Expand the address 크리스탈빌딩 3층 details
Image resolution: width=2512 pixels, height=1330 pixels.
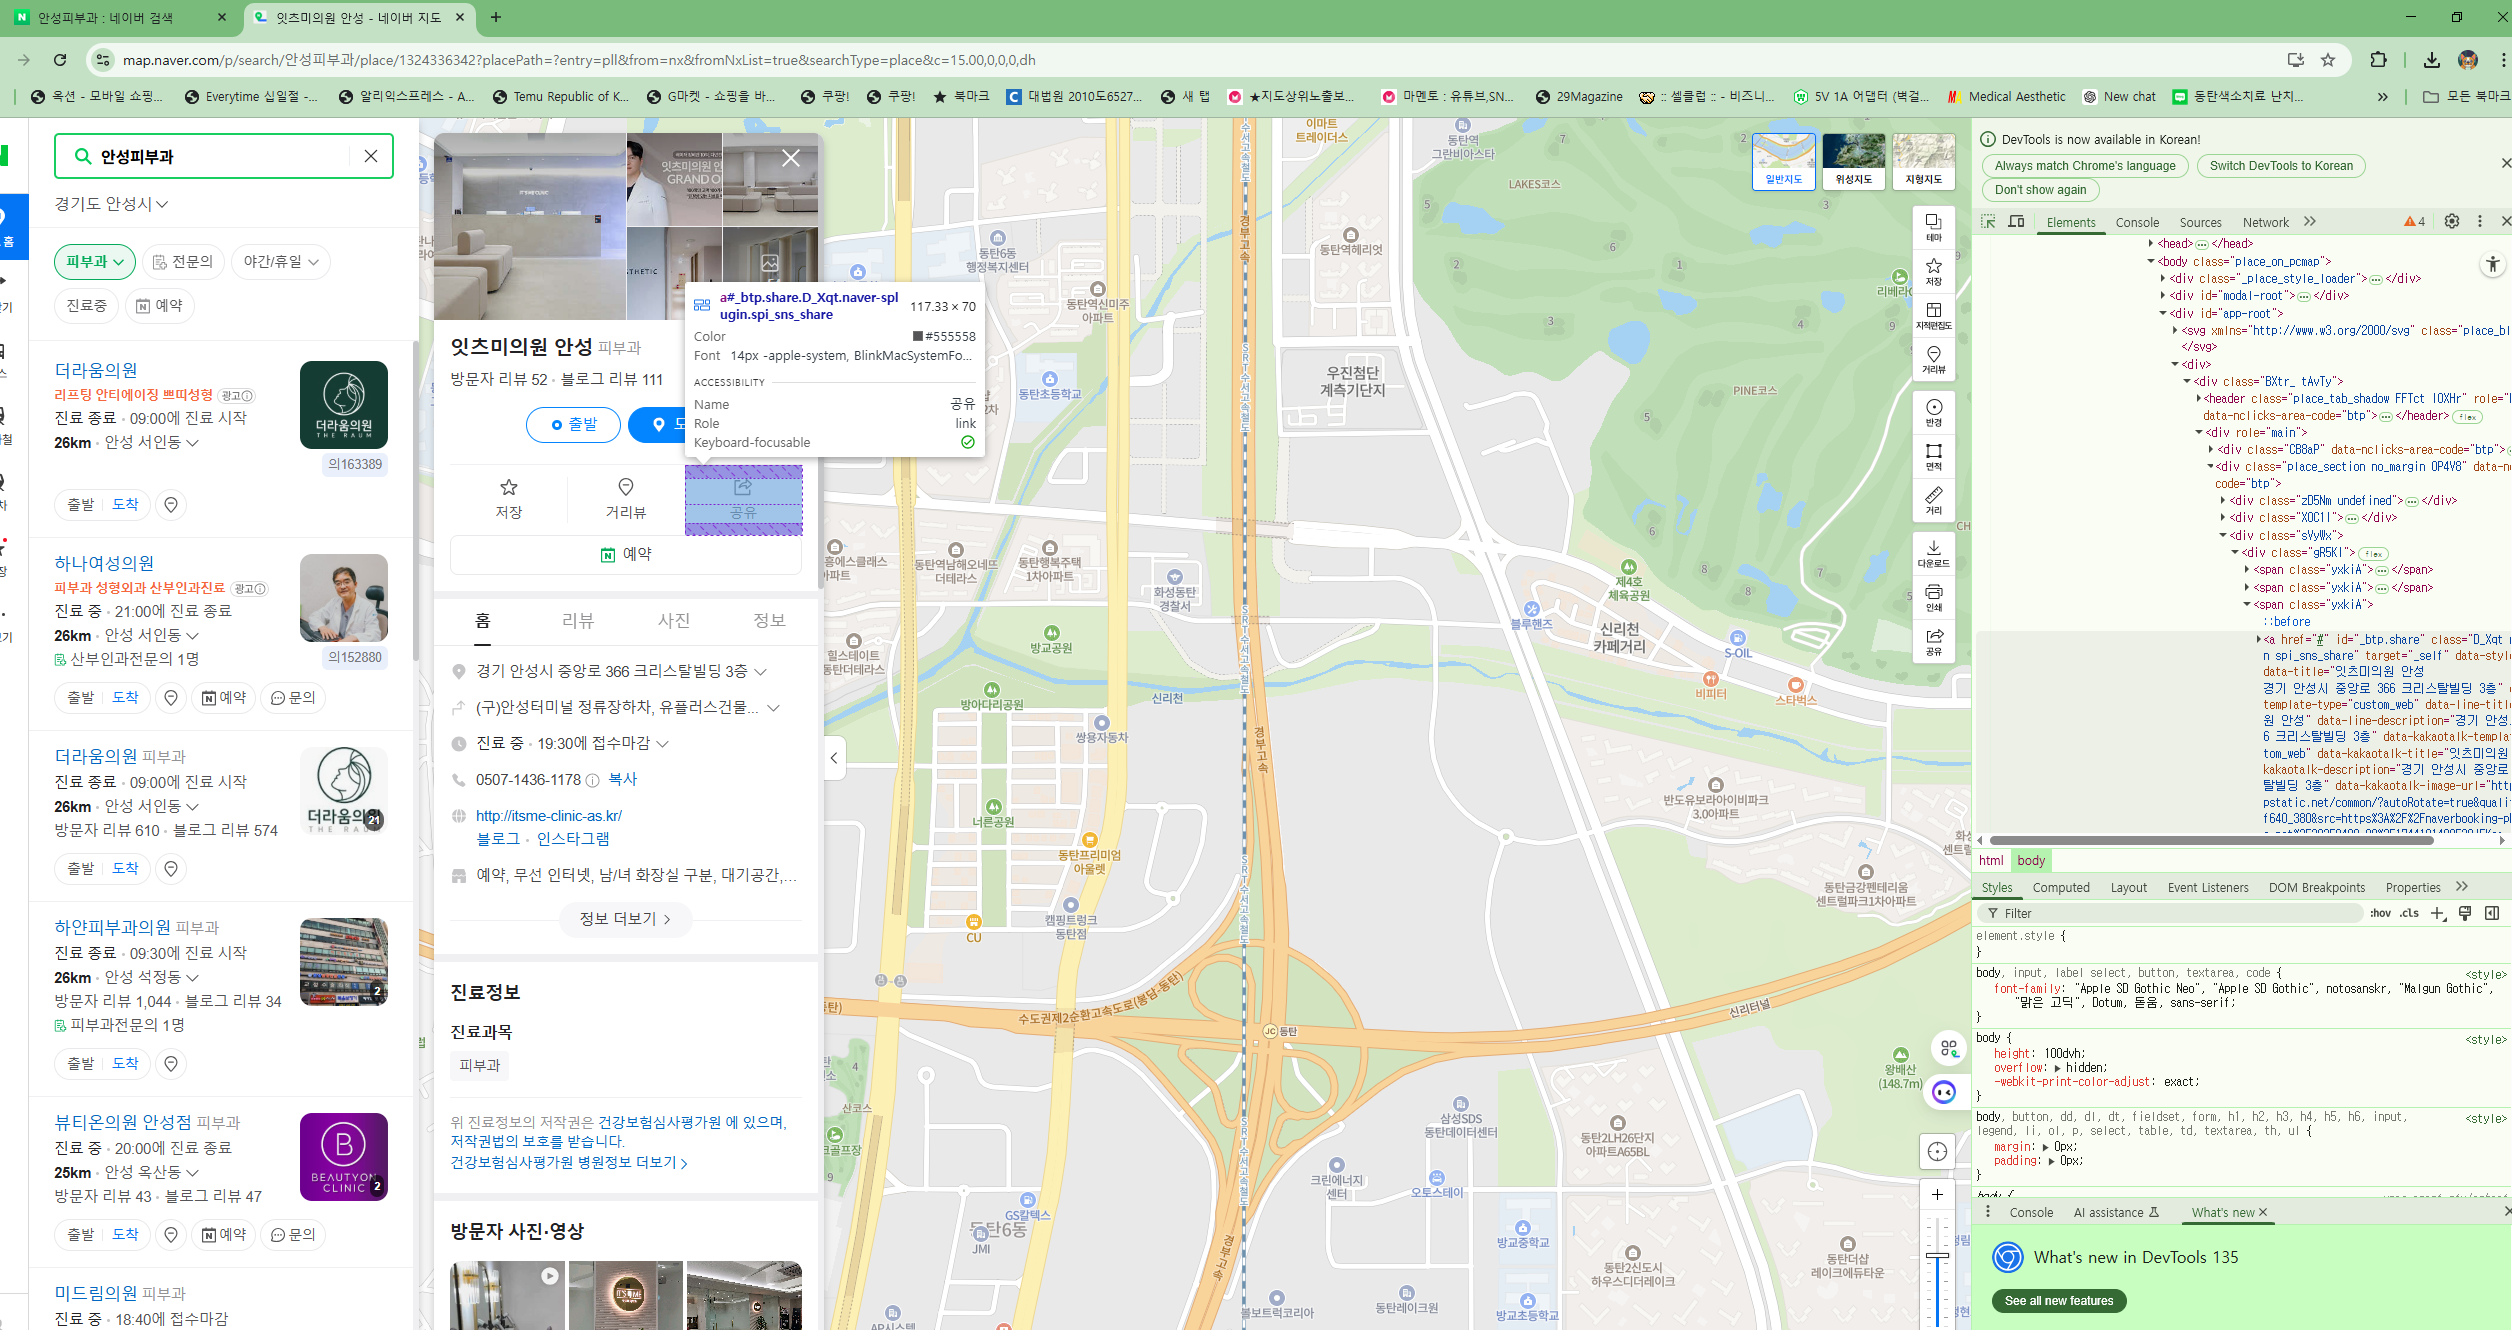point(760,671)
